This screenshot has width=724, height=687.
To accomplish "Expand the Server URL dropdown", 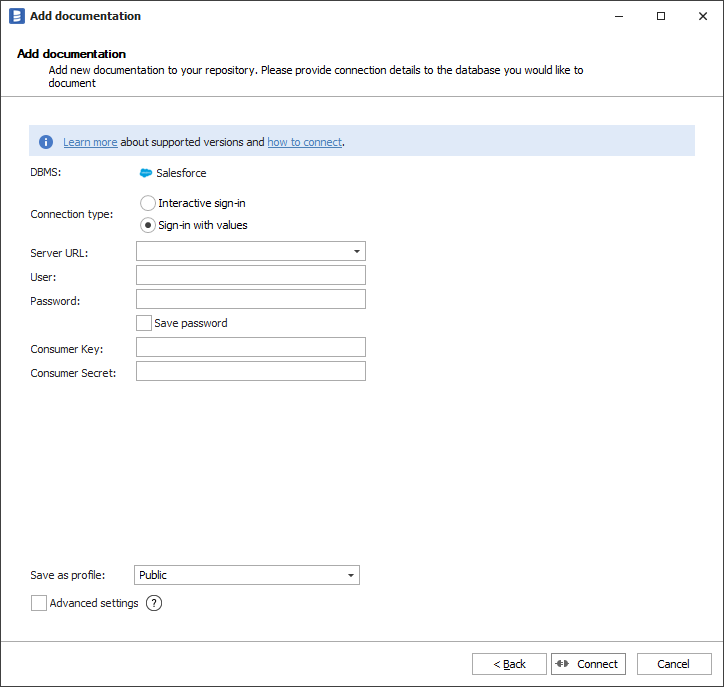I will click(x=357, y=252).
